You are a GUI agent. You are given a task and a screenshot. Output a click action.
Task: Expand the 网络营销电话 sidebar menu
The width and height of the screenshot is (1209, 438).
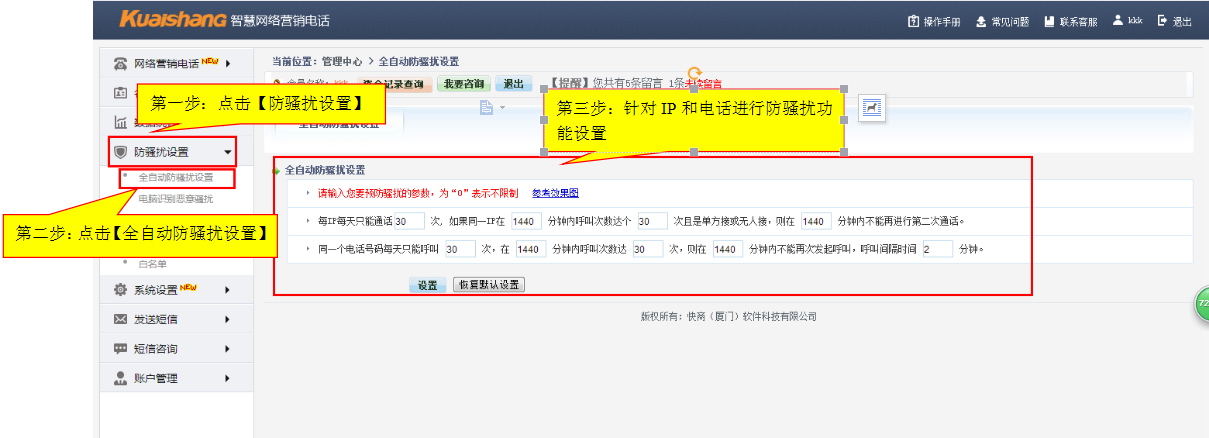click(228, 64)
